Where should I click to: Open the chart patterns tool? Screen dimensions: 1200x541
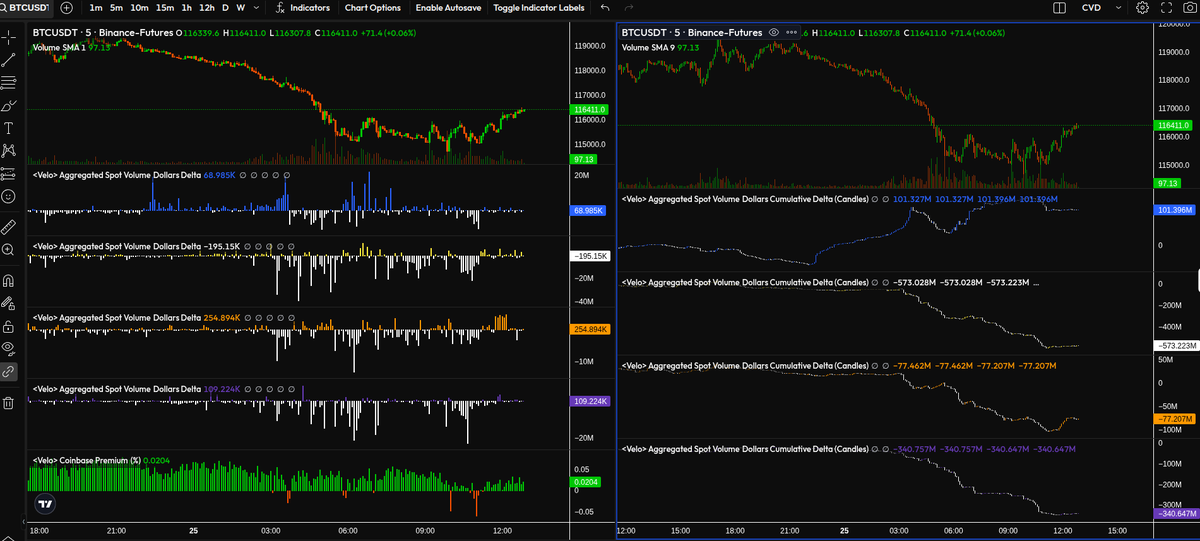[9, 151]
